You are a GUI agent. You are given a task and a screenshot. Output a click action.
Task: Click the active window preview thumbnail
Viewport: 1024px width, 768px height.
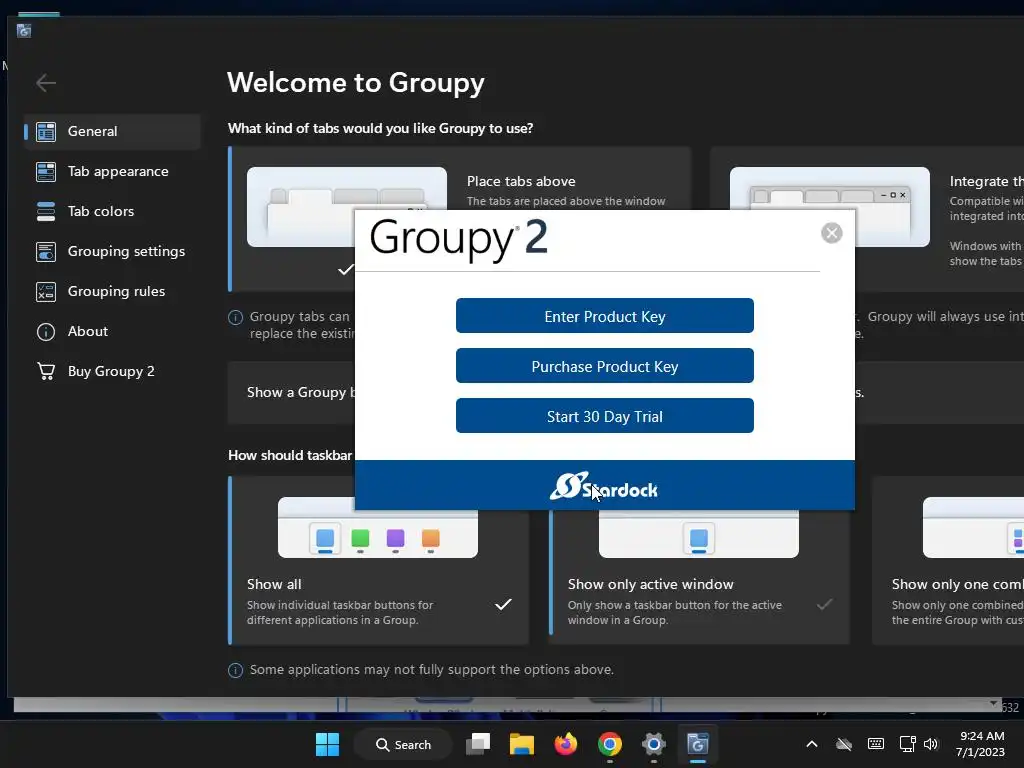coord(698,534)
